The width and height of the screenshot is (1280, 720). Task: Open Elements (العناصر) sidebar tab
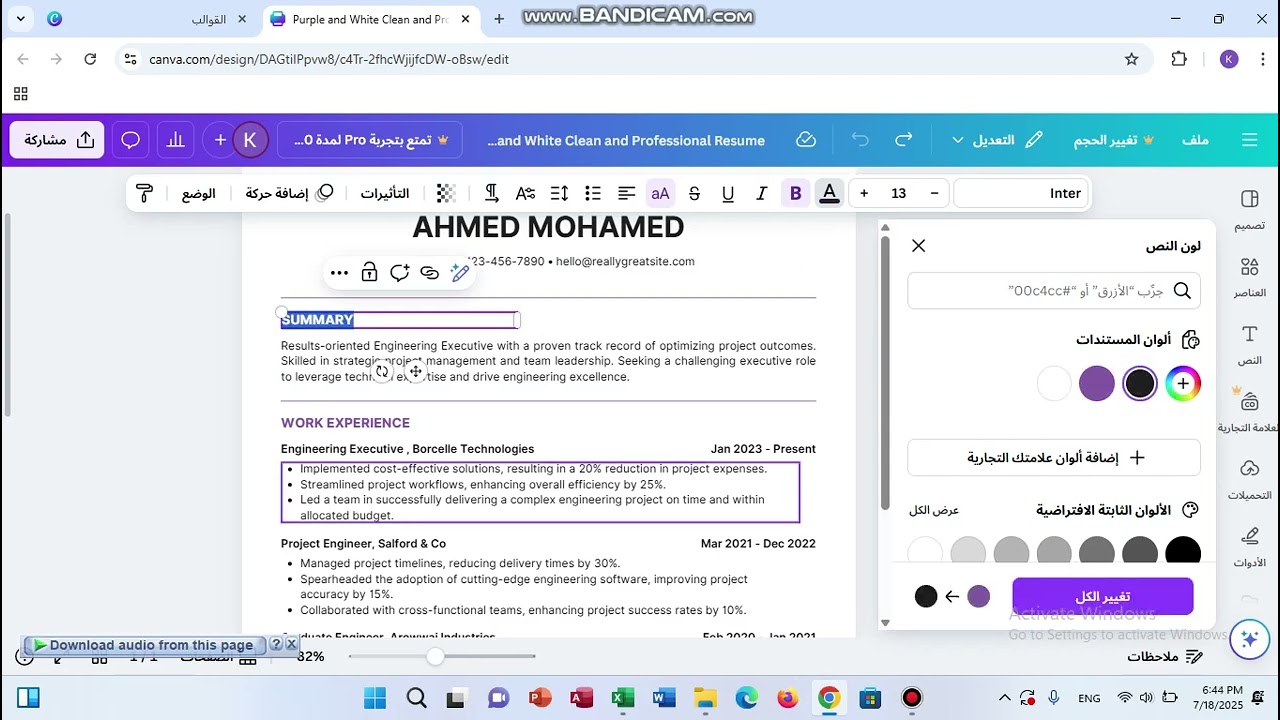(1249, 277)
